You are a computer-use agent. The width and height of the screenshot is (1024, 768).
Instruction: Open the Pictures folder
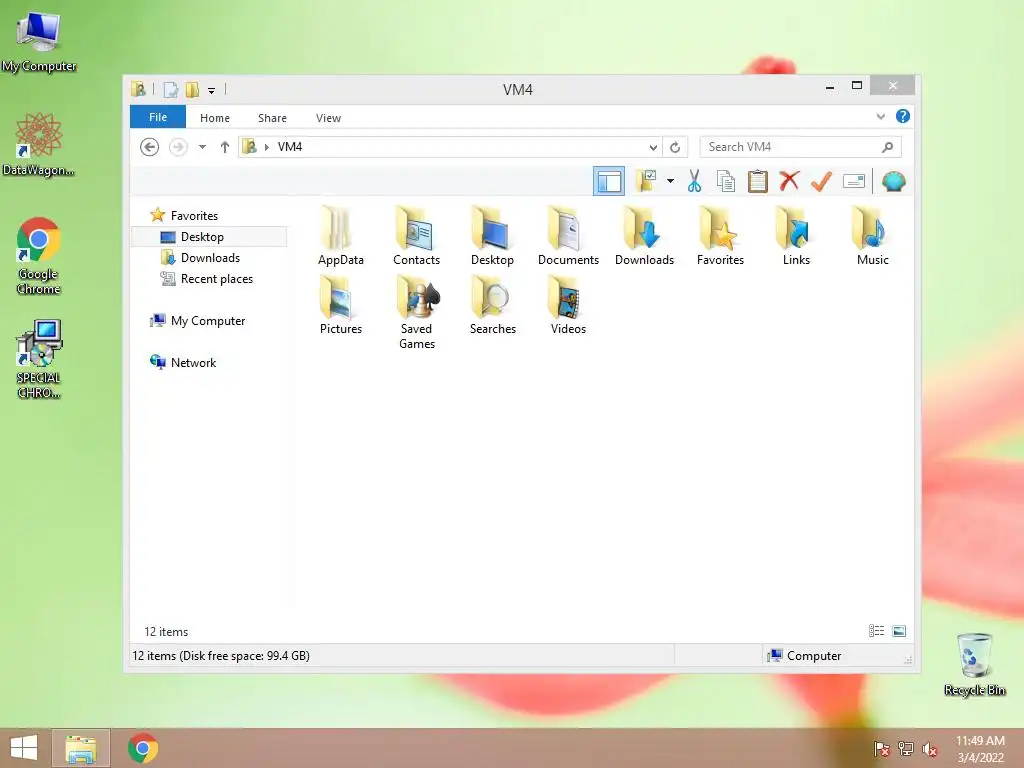(340, 306)
